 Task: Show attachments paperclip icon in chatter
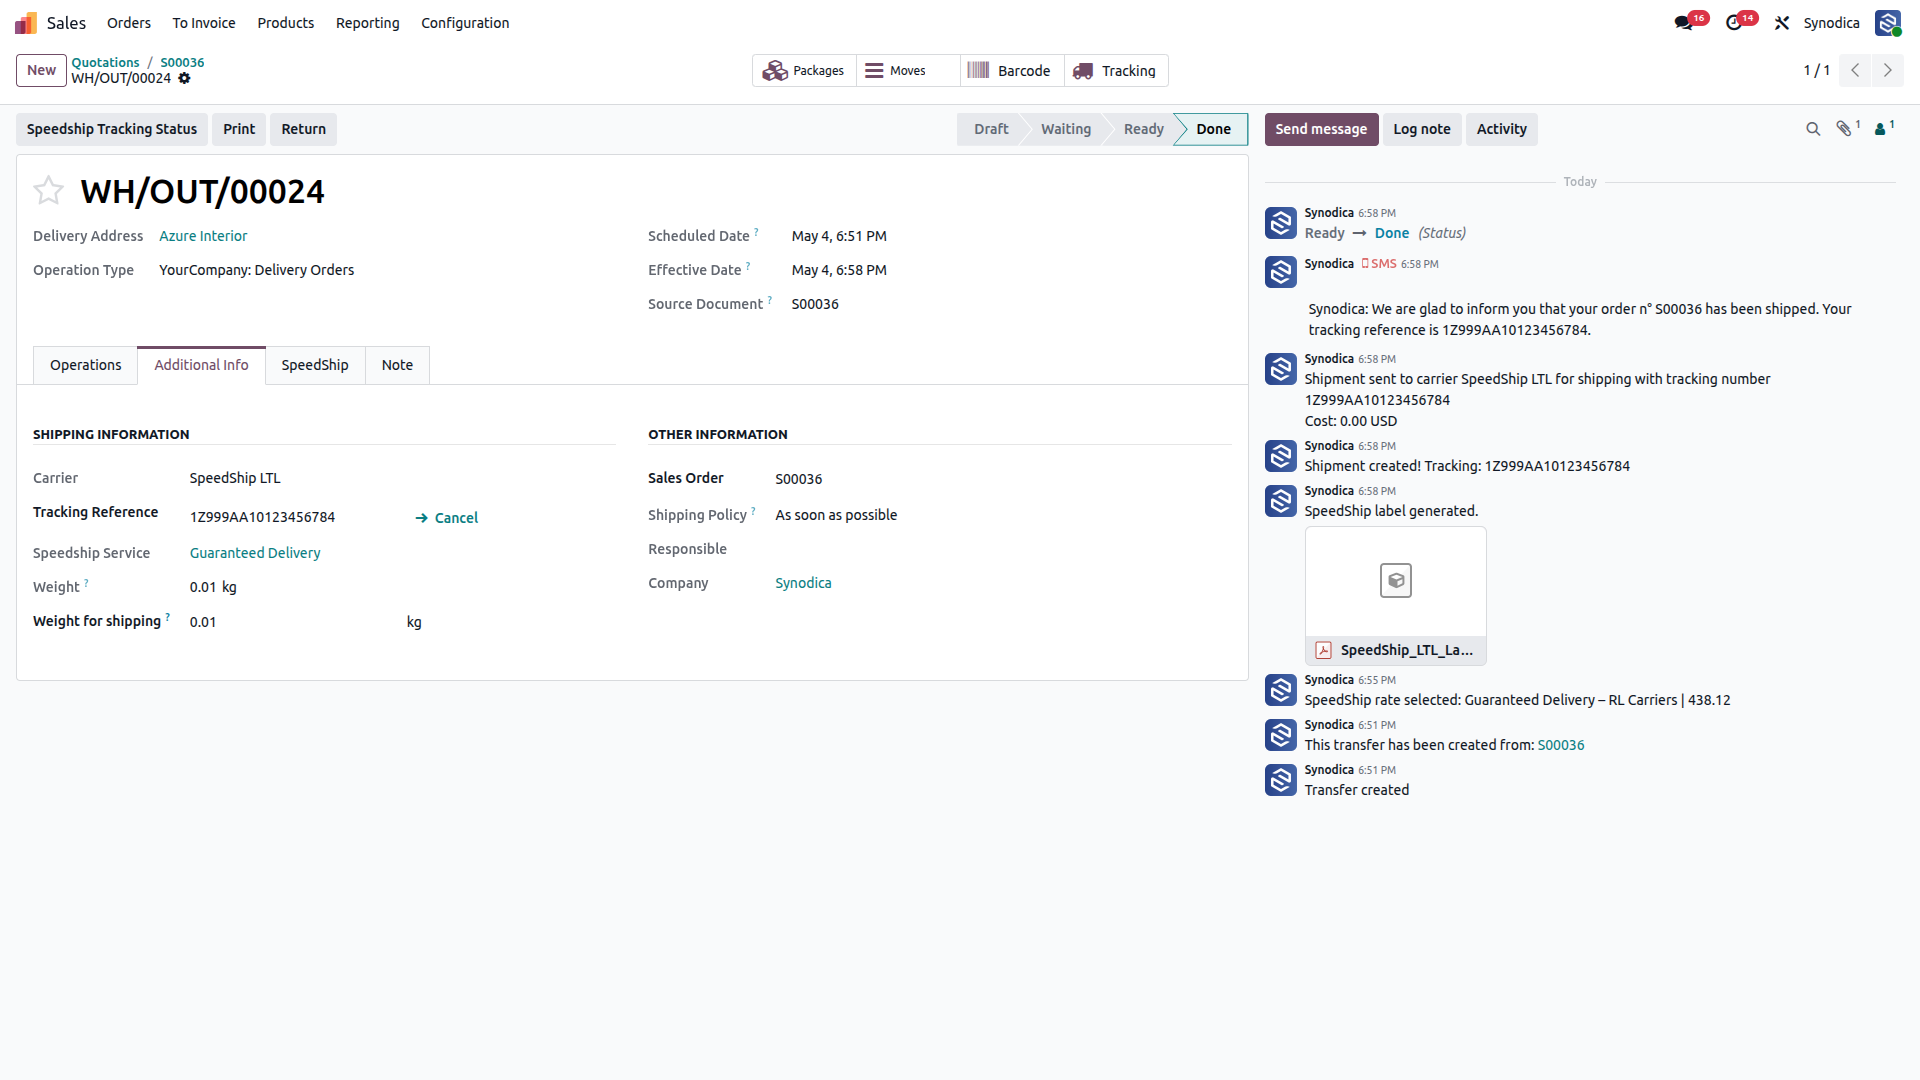pos(1846,128)
